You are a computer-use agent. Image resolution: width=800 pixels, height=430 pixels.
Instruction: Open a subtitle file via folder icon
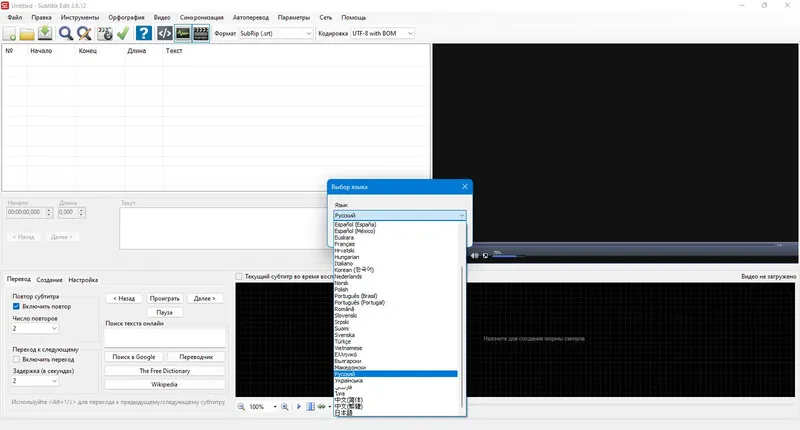tap(27, 34)
